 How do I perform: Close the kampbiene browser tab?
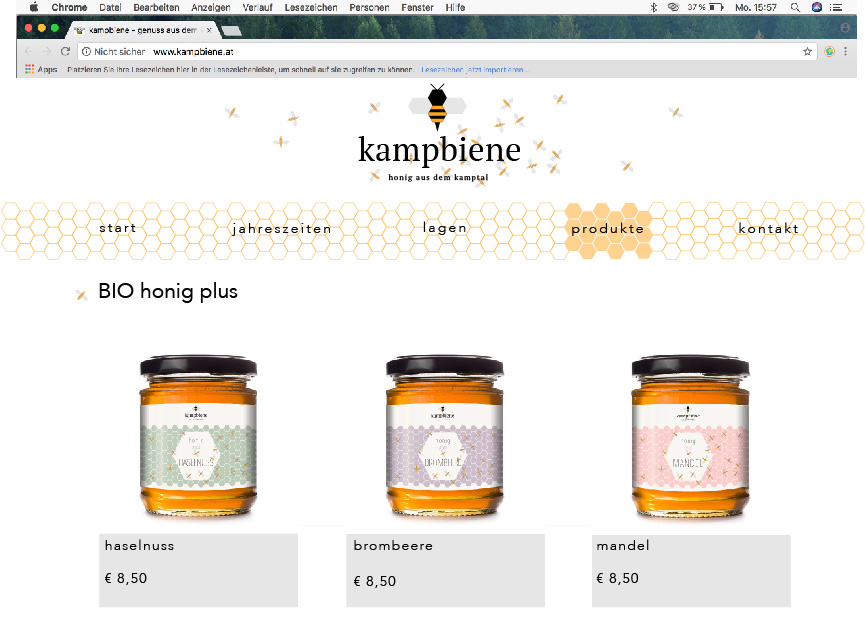[209, 30]
